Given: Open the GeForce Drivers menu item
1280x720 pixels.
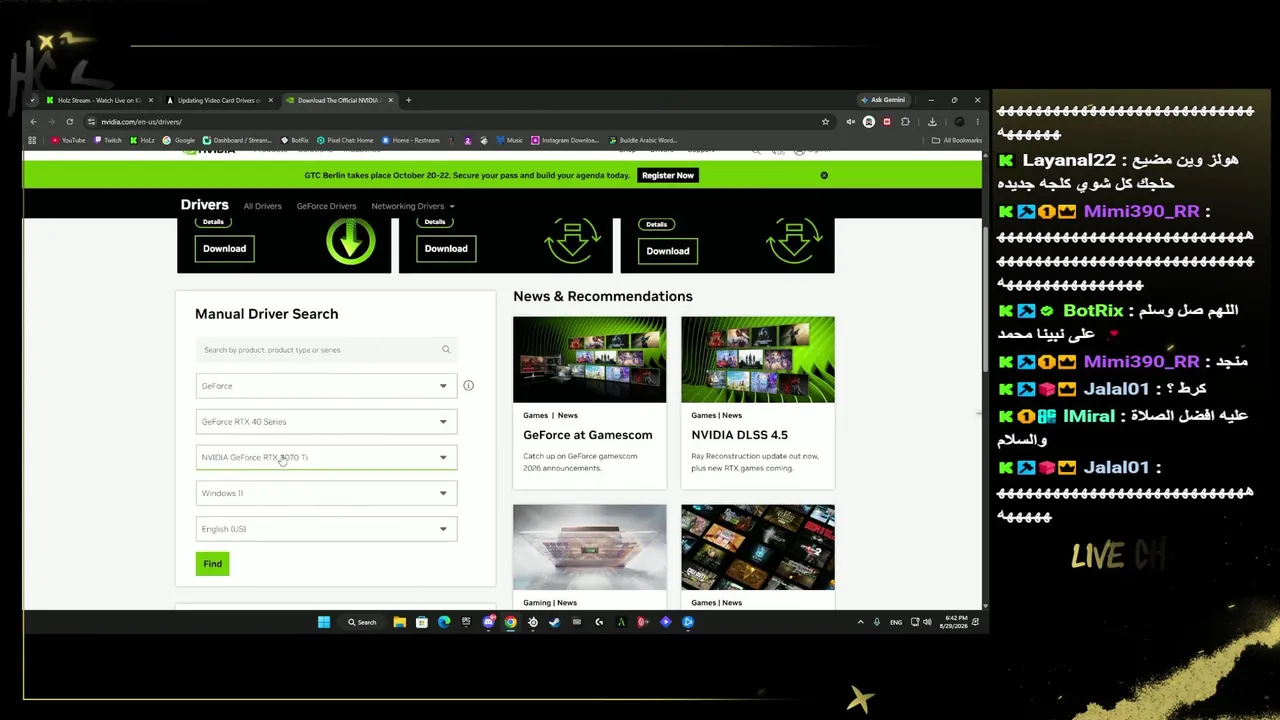Looking at the screenshot, I should (326, 206).
